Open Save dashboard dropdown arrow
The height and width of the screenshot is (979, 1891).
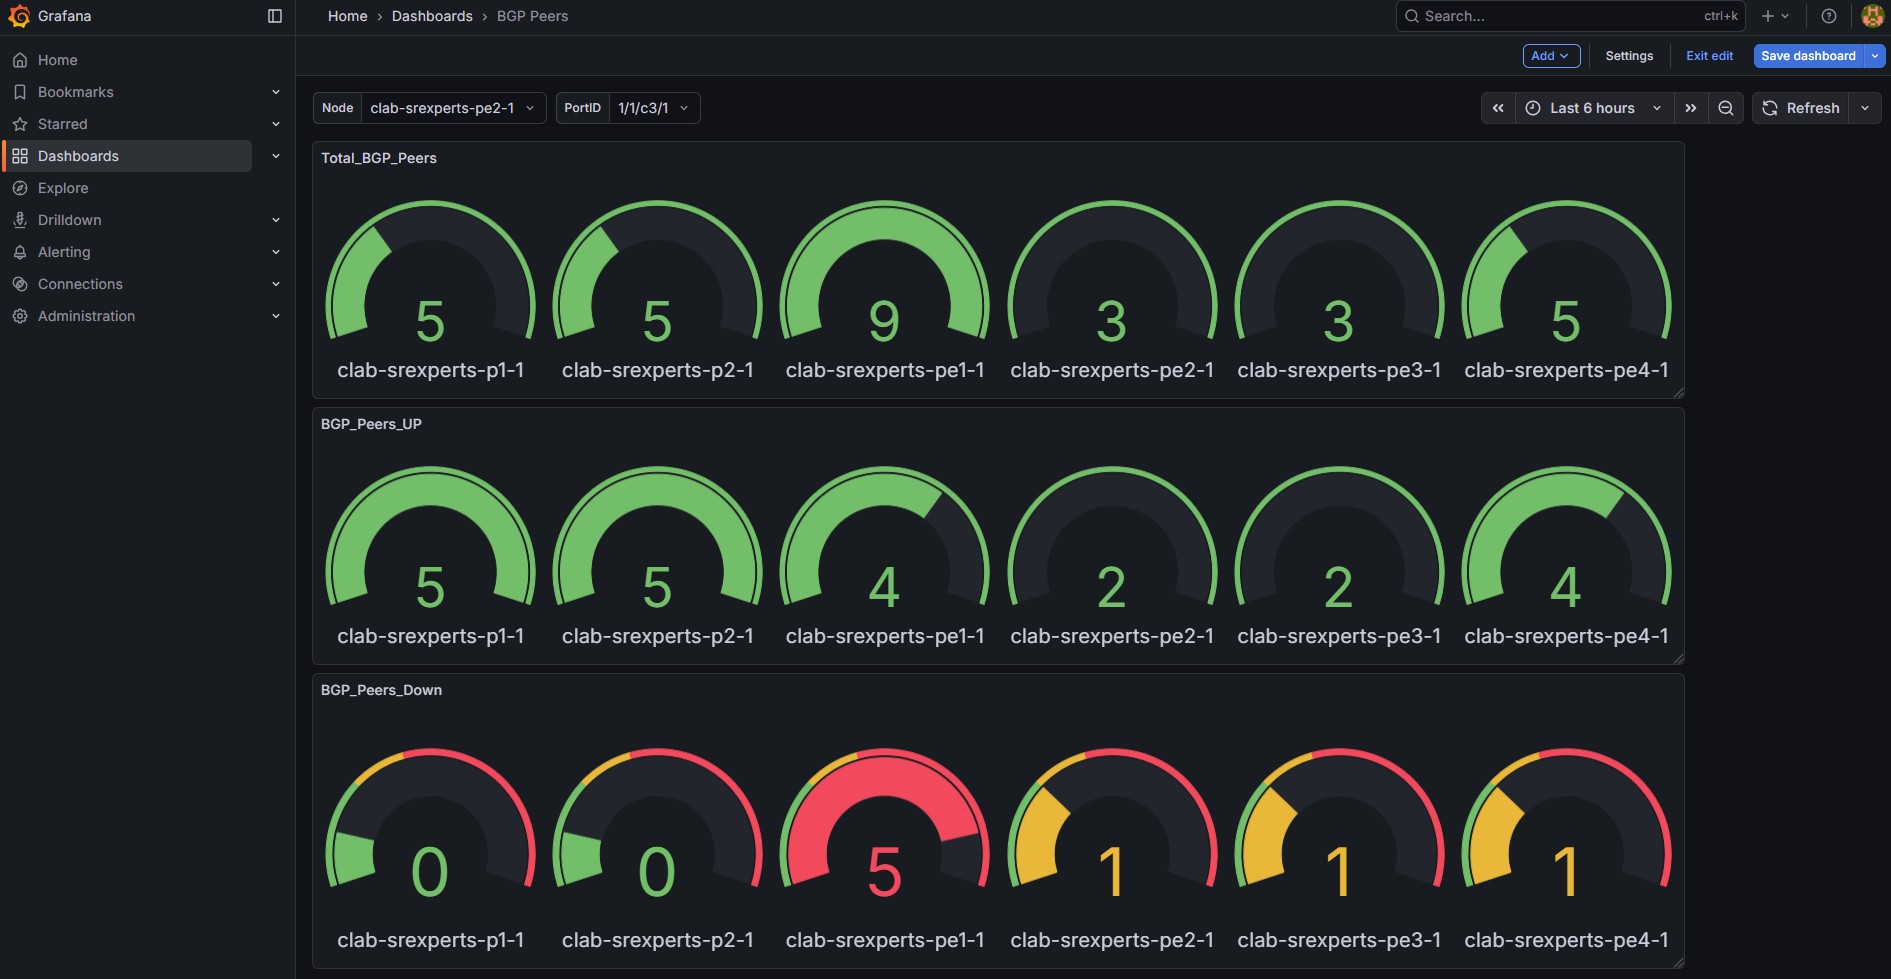tap(1875, 56)
